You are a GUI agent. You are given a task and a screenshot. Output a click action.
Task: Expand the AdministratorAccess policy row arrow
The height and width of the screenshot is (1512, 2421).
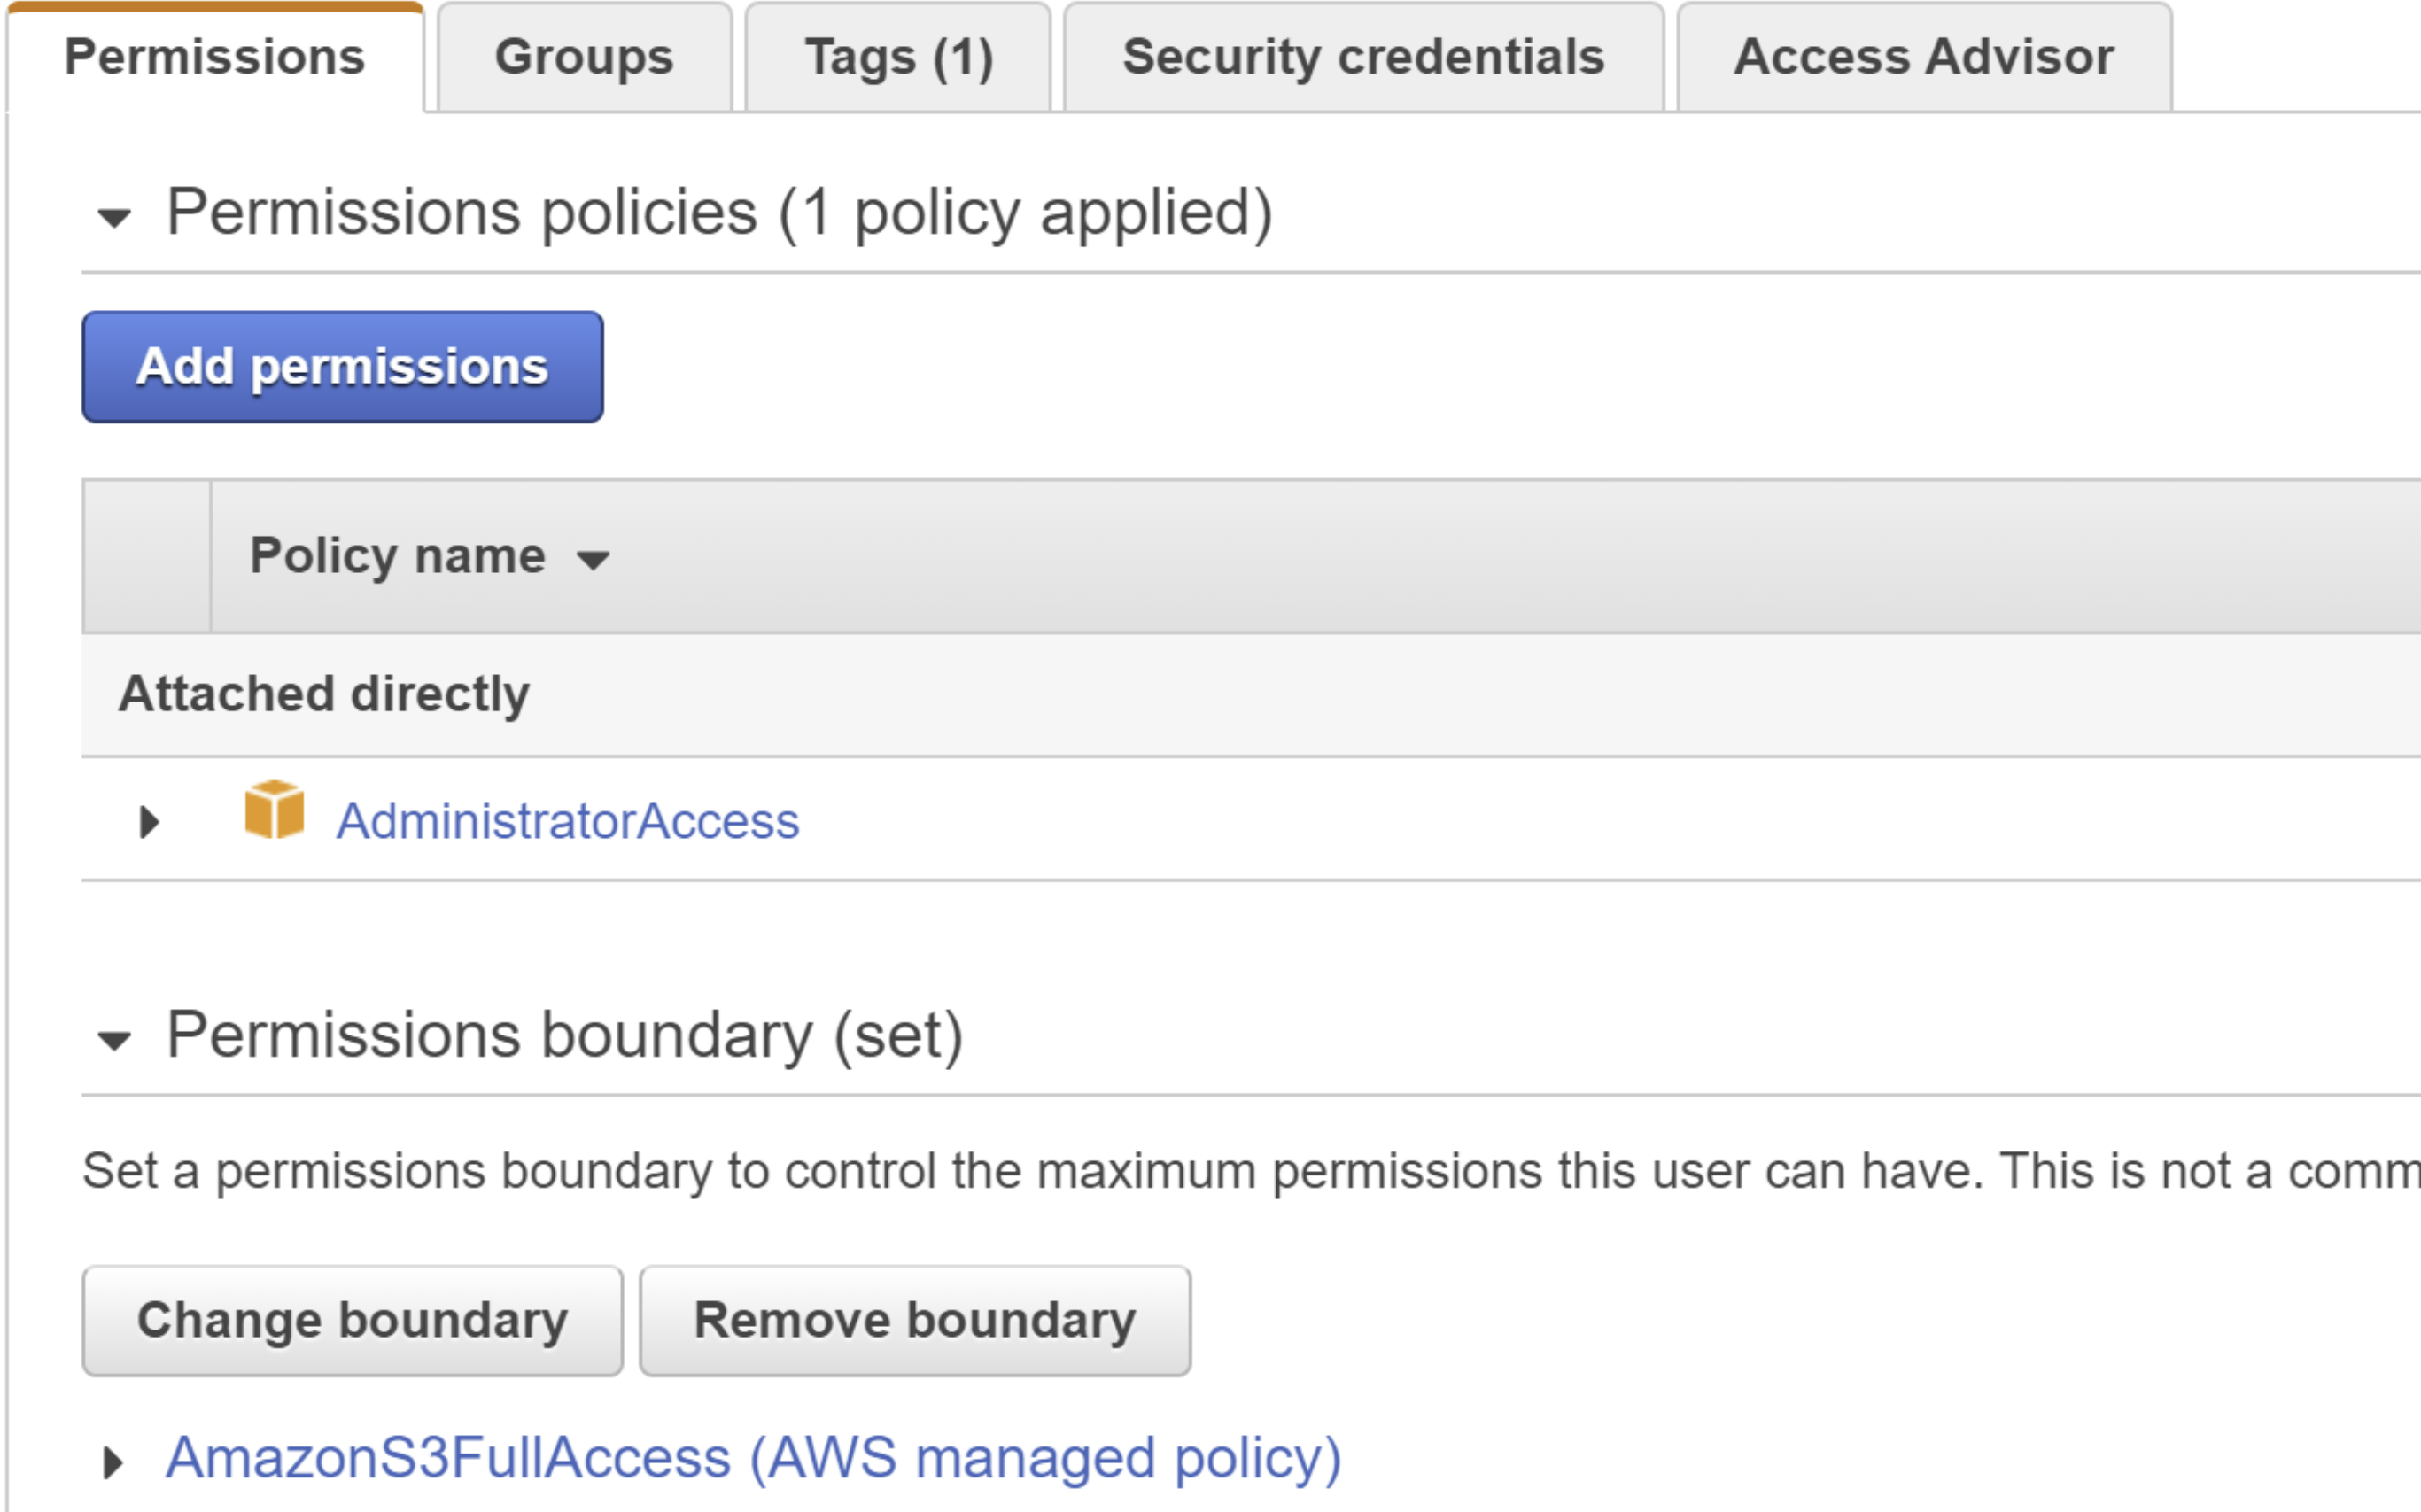pyautogui.click(x=149, y=822)
